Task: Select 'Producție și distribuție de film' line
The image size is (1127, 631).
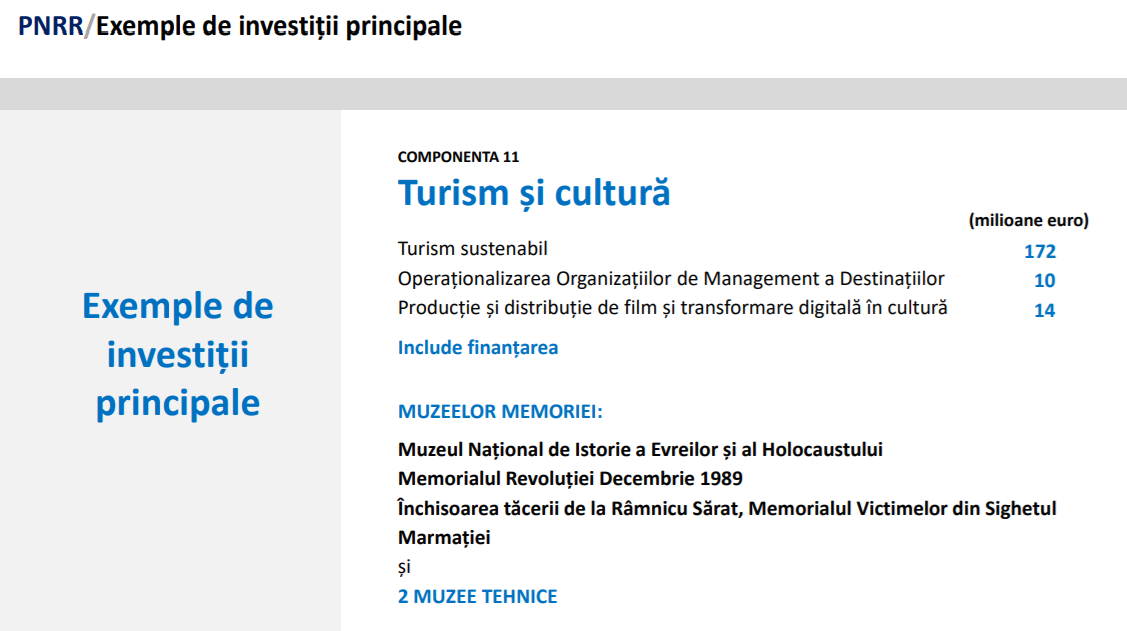Action: (x=673, y=308)
